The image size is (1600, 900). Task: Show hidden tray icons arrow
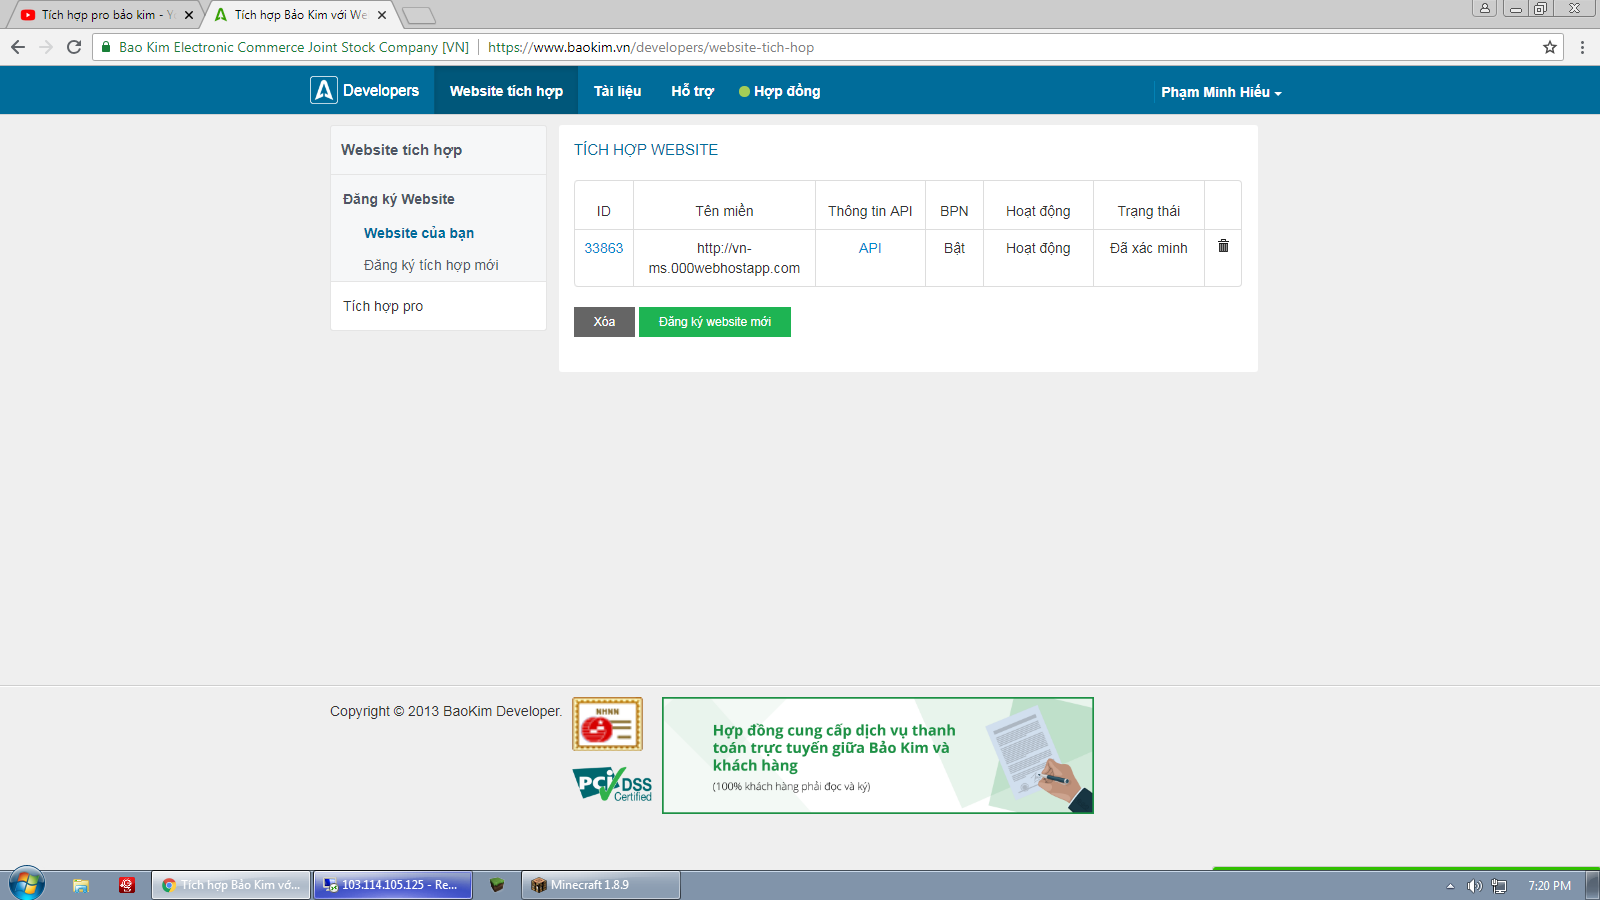1450,886
